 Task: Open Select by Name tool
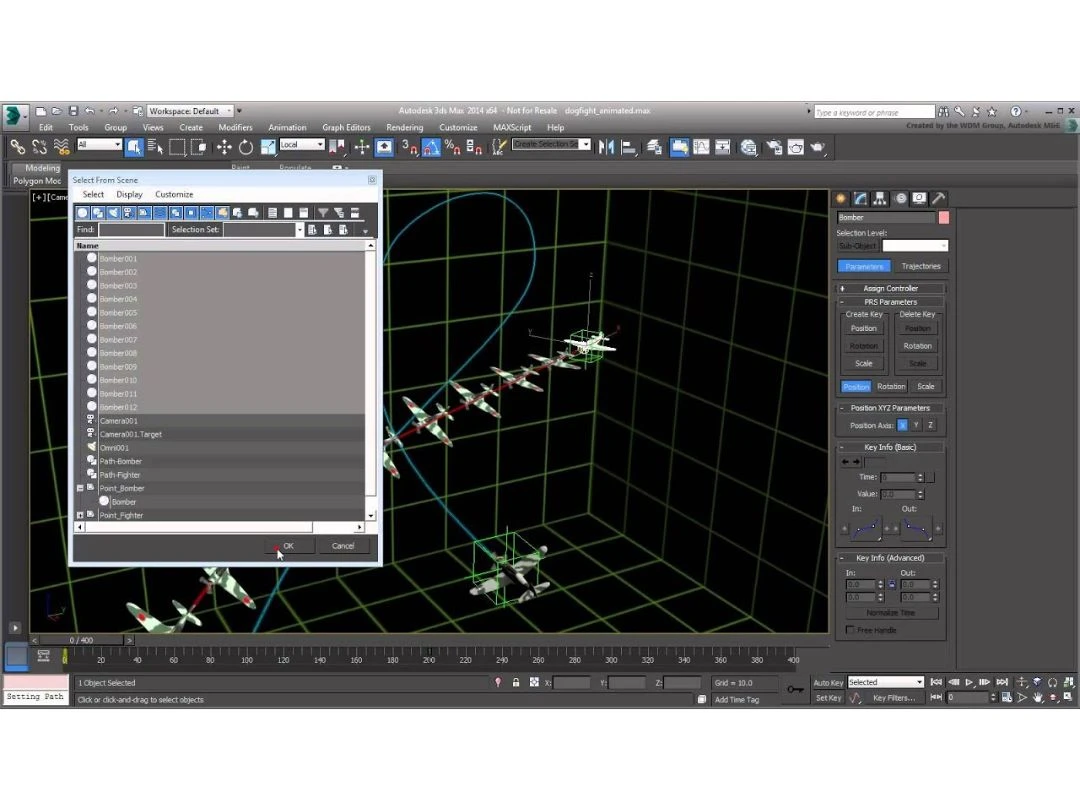(155, 147)
